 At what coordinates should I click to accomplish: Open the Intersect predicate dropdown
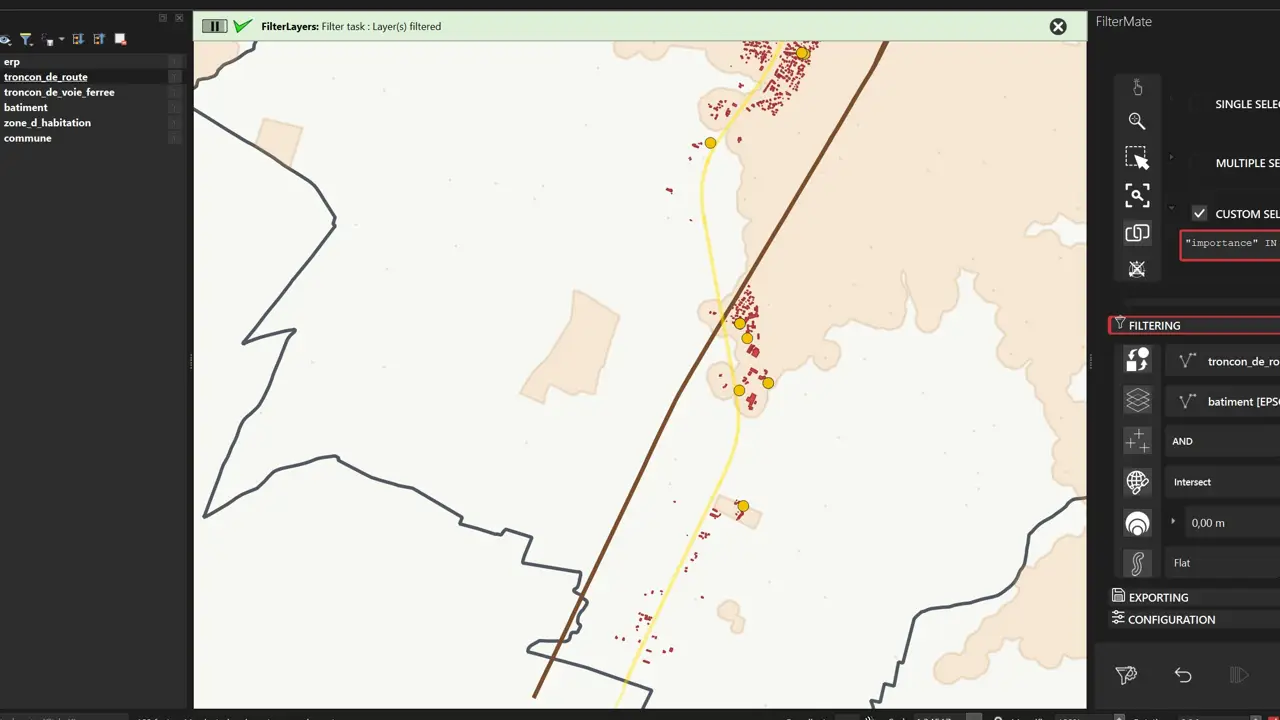[1223, 482]
